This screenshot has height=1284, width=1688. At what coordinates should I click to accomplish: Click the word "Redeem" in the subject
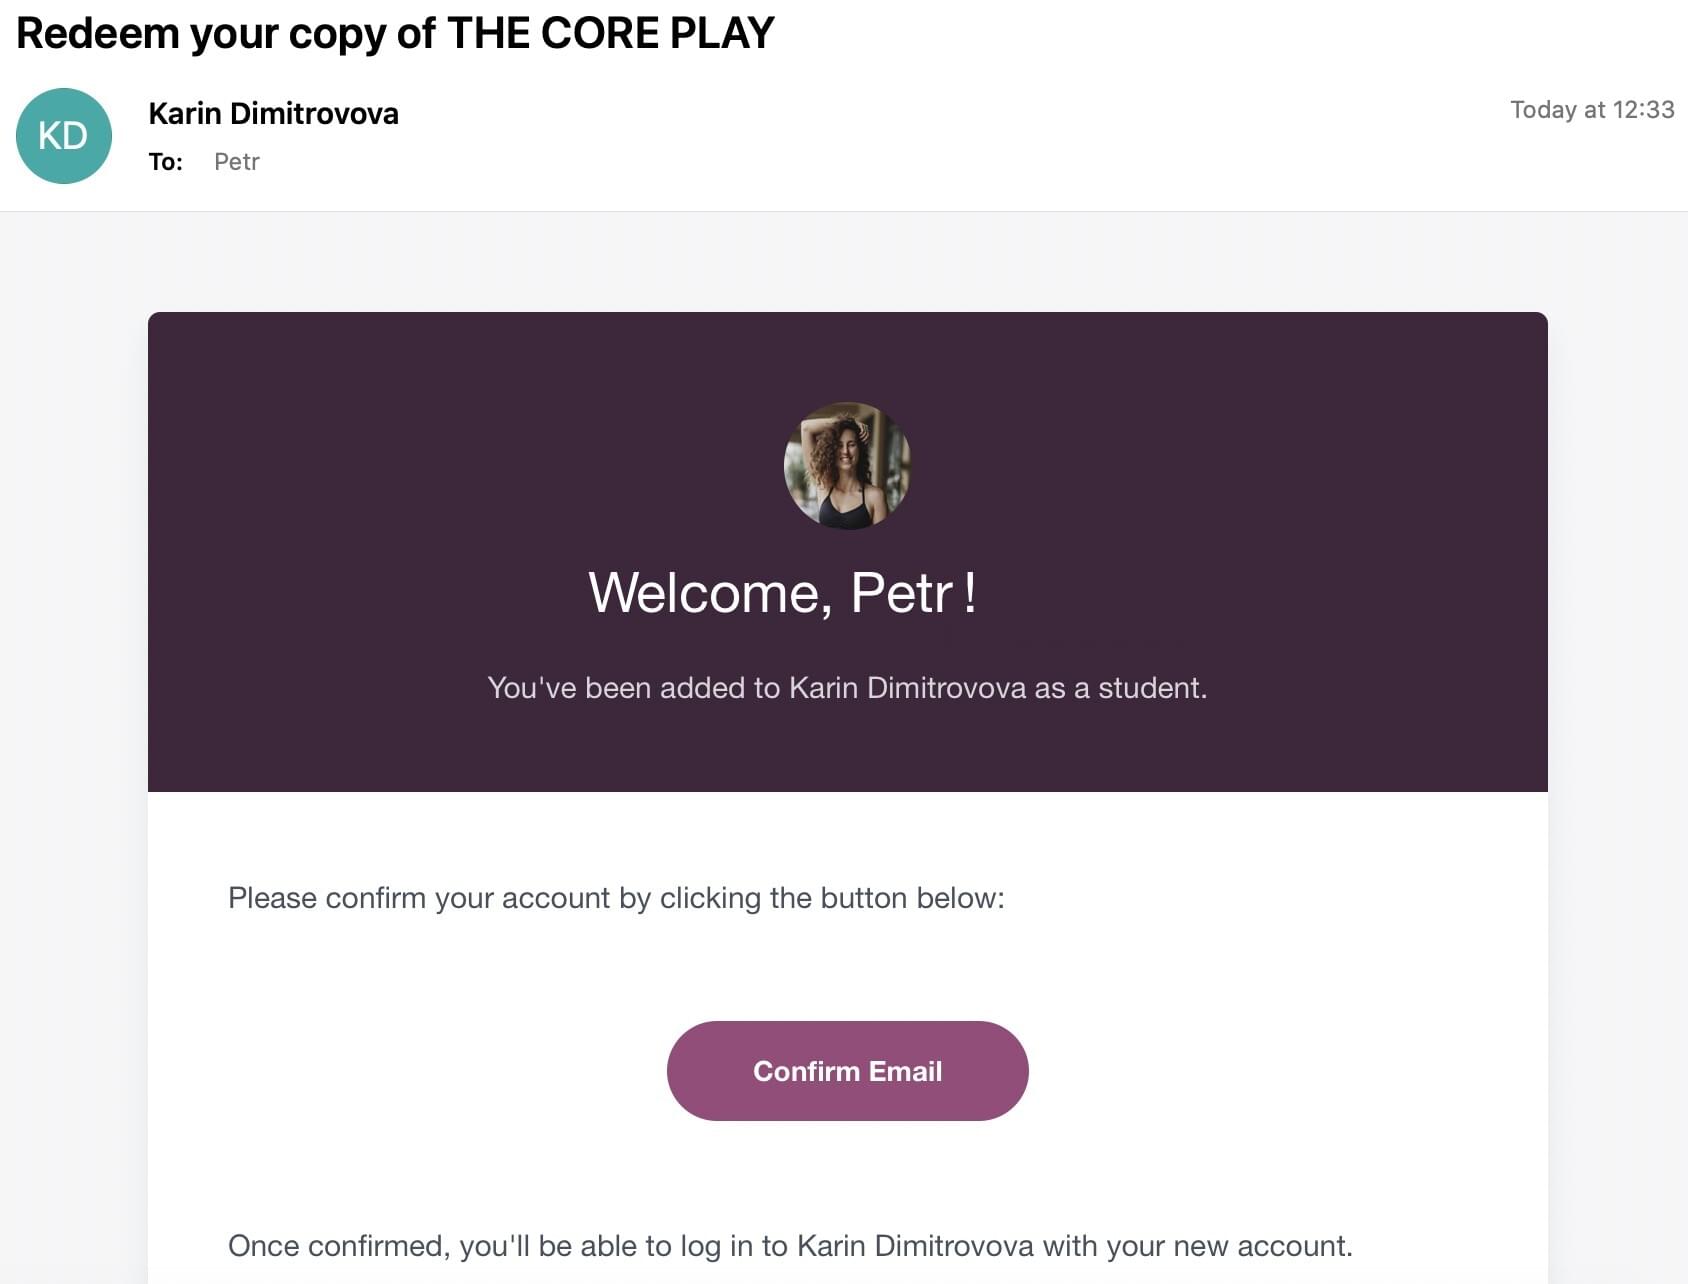[97, 34]
